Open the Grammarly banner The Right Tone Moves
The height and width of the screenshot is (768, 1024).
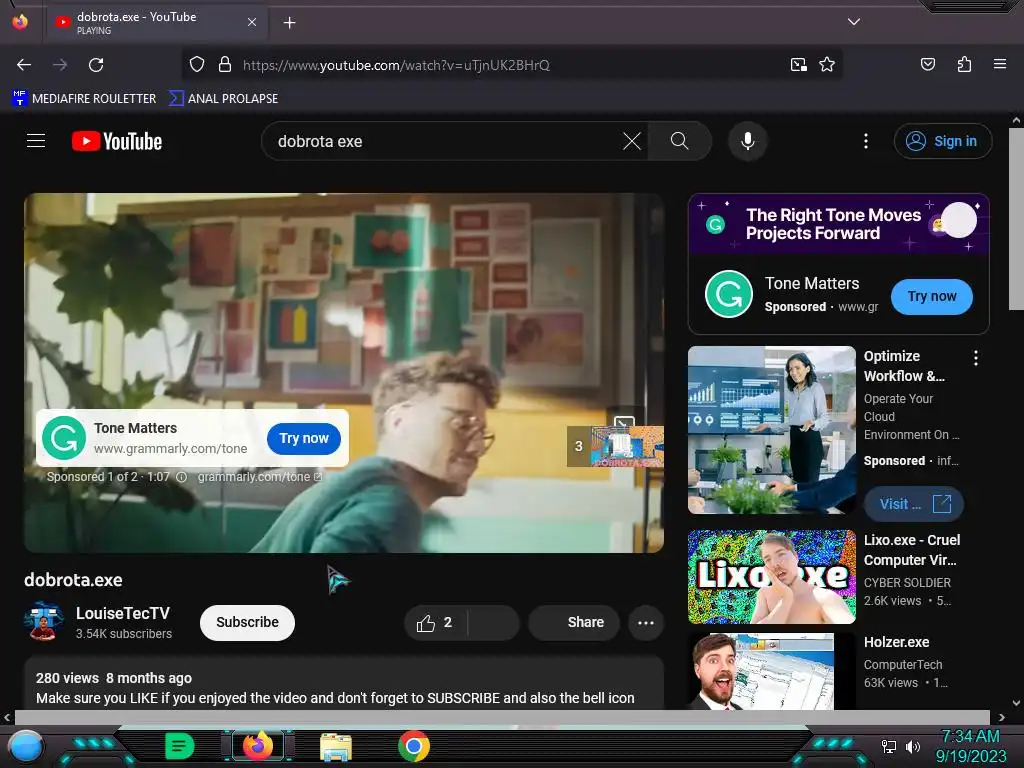click(839, 224)
